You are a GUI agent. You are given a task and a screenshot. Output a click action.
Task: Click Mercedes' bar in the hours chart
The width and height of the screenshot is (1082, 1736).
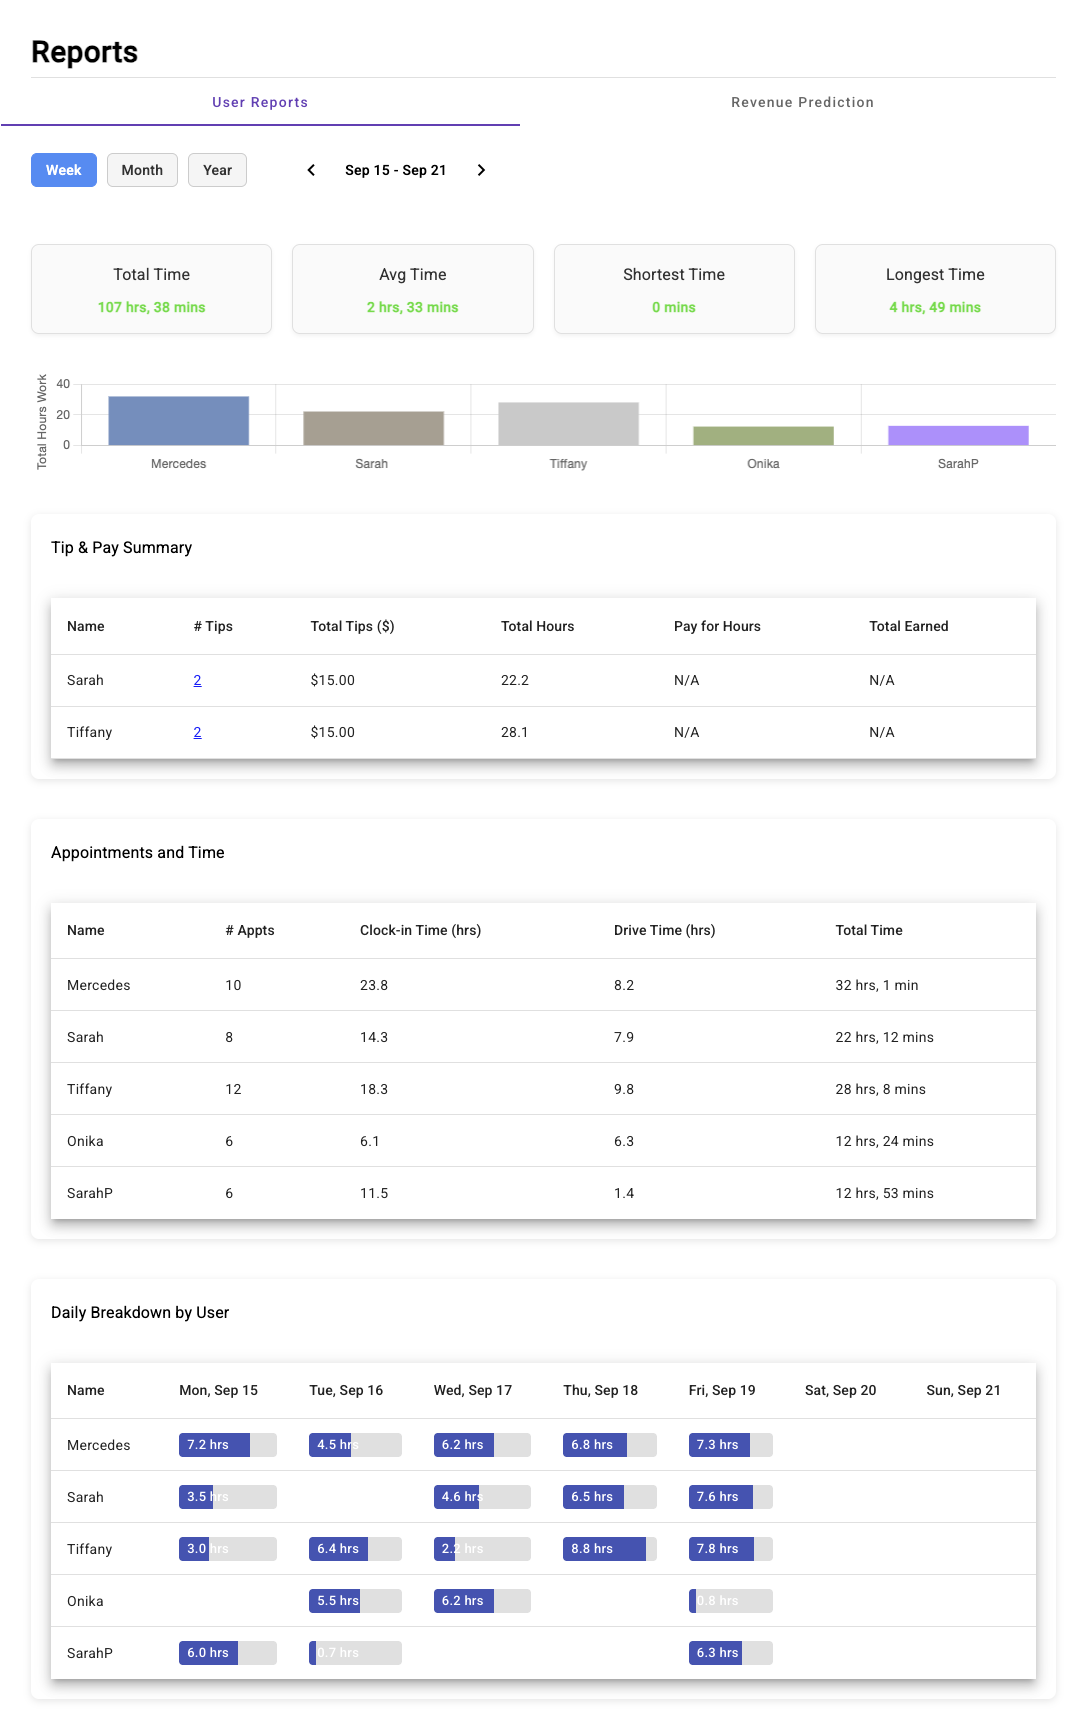(x=179, y=421)
